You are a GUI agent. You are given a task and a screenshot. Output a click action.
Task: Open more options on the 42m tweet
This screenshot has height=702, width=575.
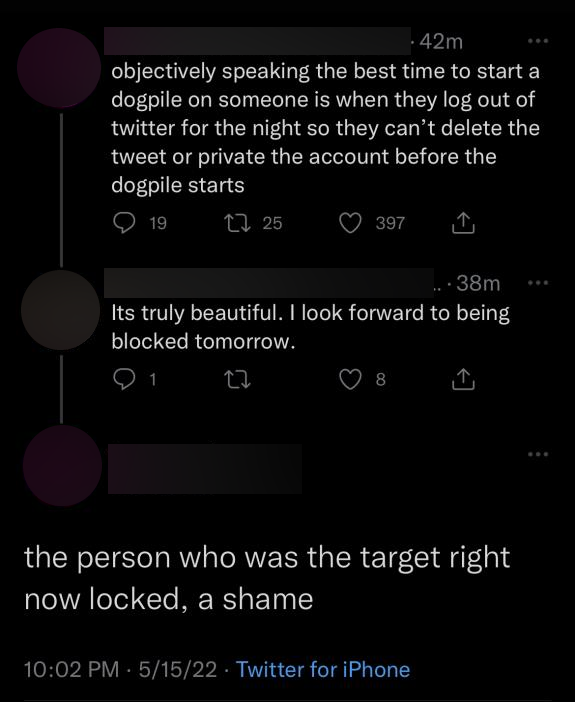click(537, 41)
